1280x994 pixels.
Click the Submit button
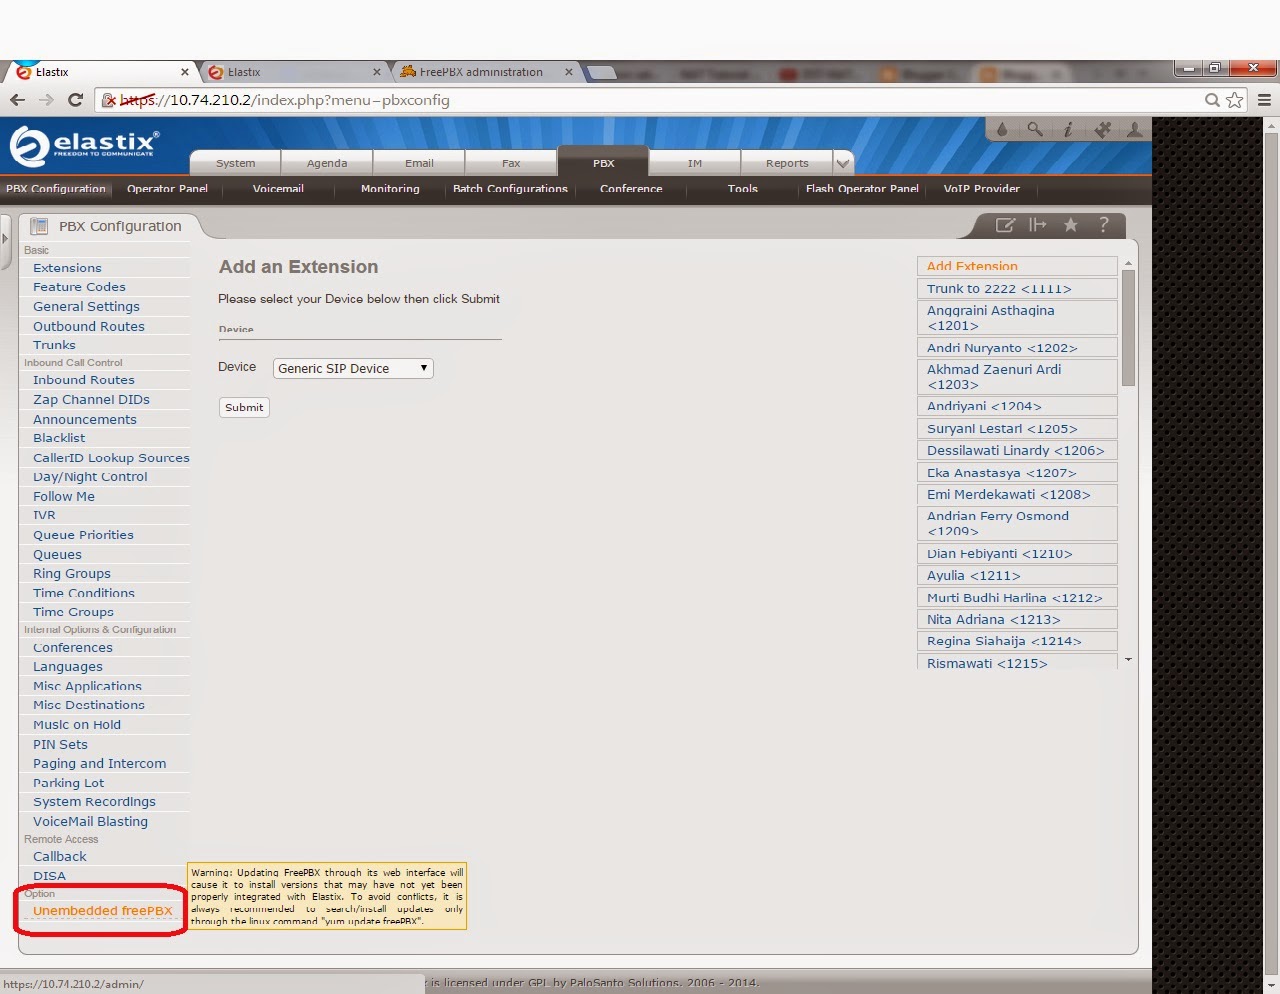(x=244, y=407)
